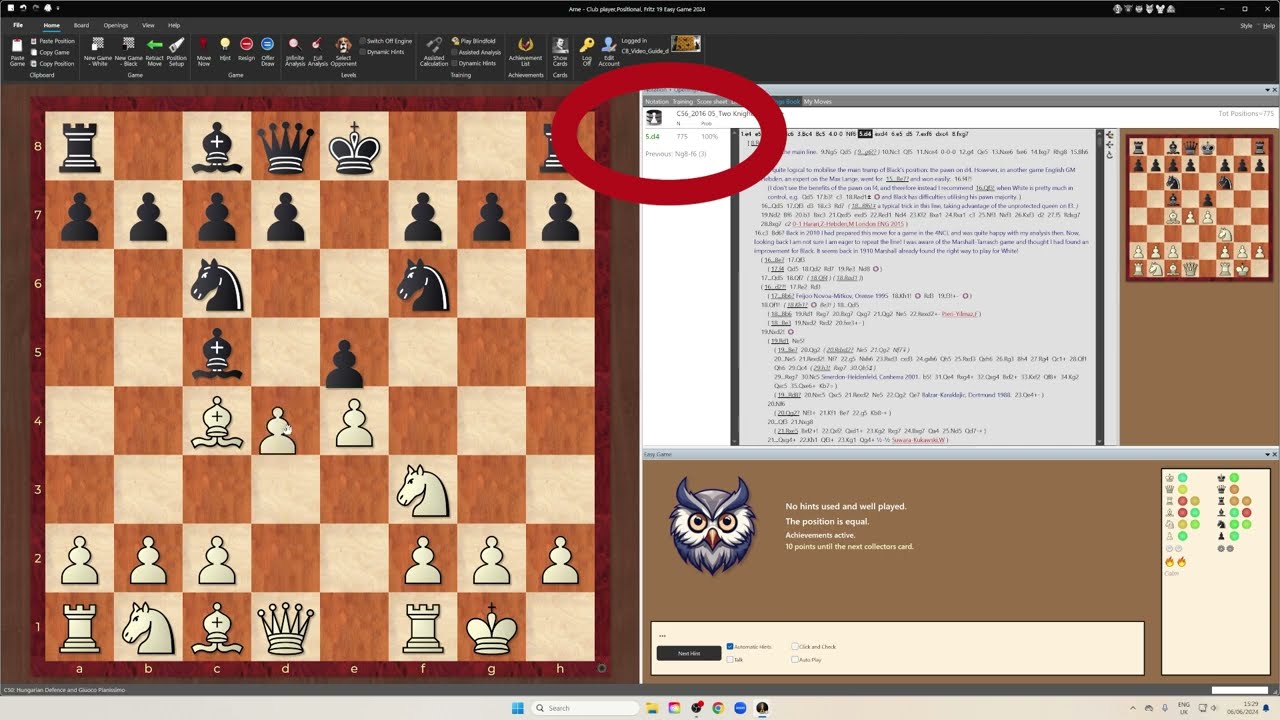The width and height of the screenshot is (1280, 720).
Task: Open Assisted Calculation
Action: coord(433,52)
